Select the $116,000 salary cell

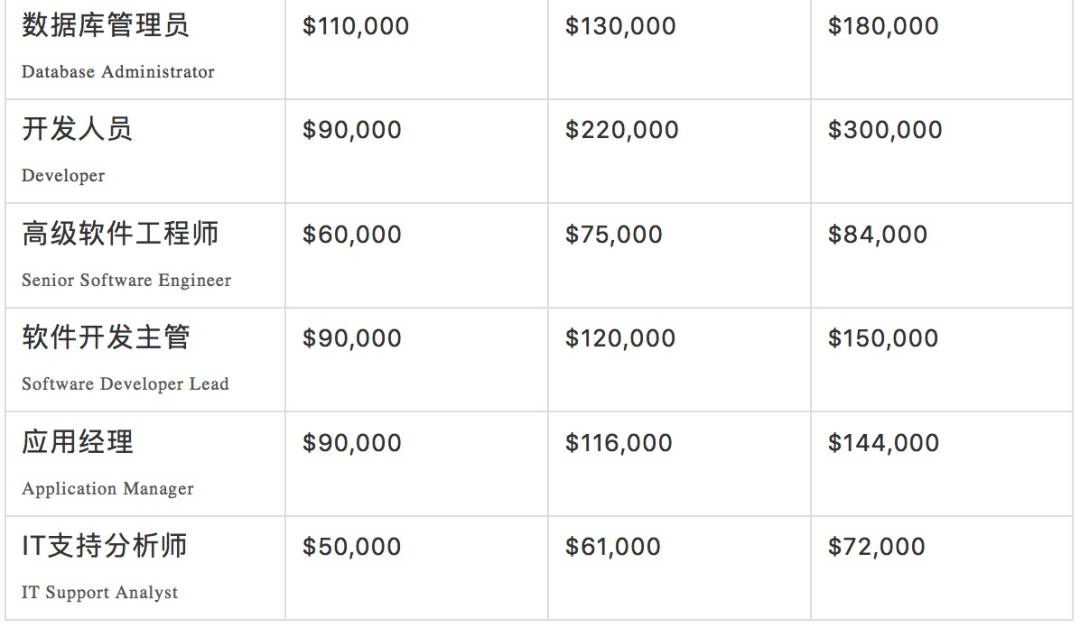(618, 443)
